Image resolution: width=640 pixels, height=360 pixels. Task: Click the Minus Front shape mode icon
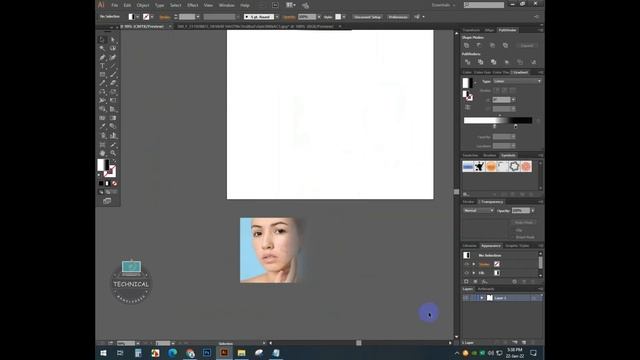tap(479, 45)
